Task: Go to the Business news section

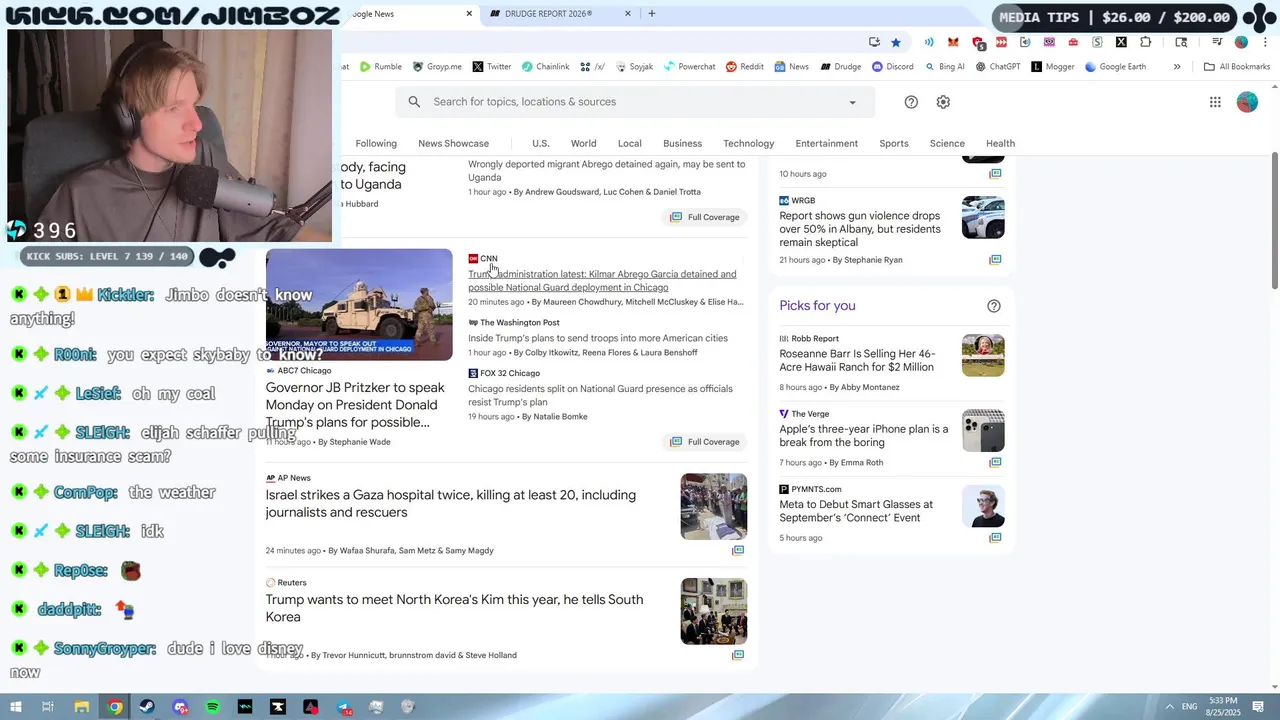Action: click(x=682, y=143)
